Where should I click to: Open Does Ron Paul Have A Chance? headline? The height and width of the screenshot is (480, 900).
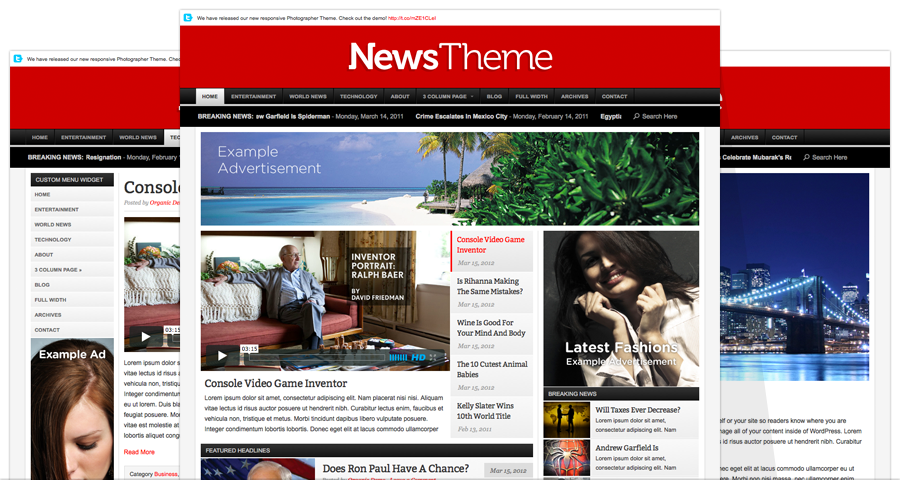click(395, 469)
